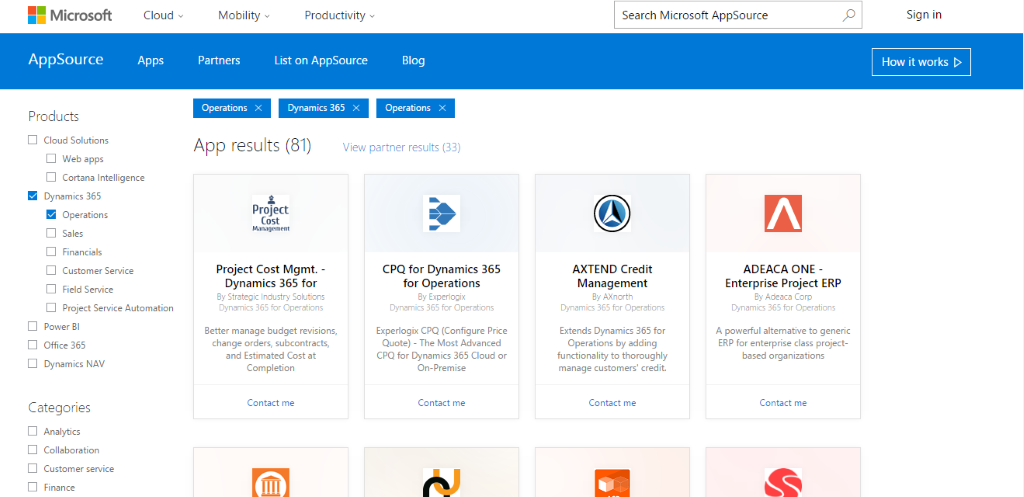Click Contact me for Project Cost Mgmt.

click(x=270, y=402)
